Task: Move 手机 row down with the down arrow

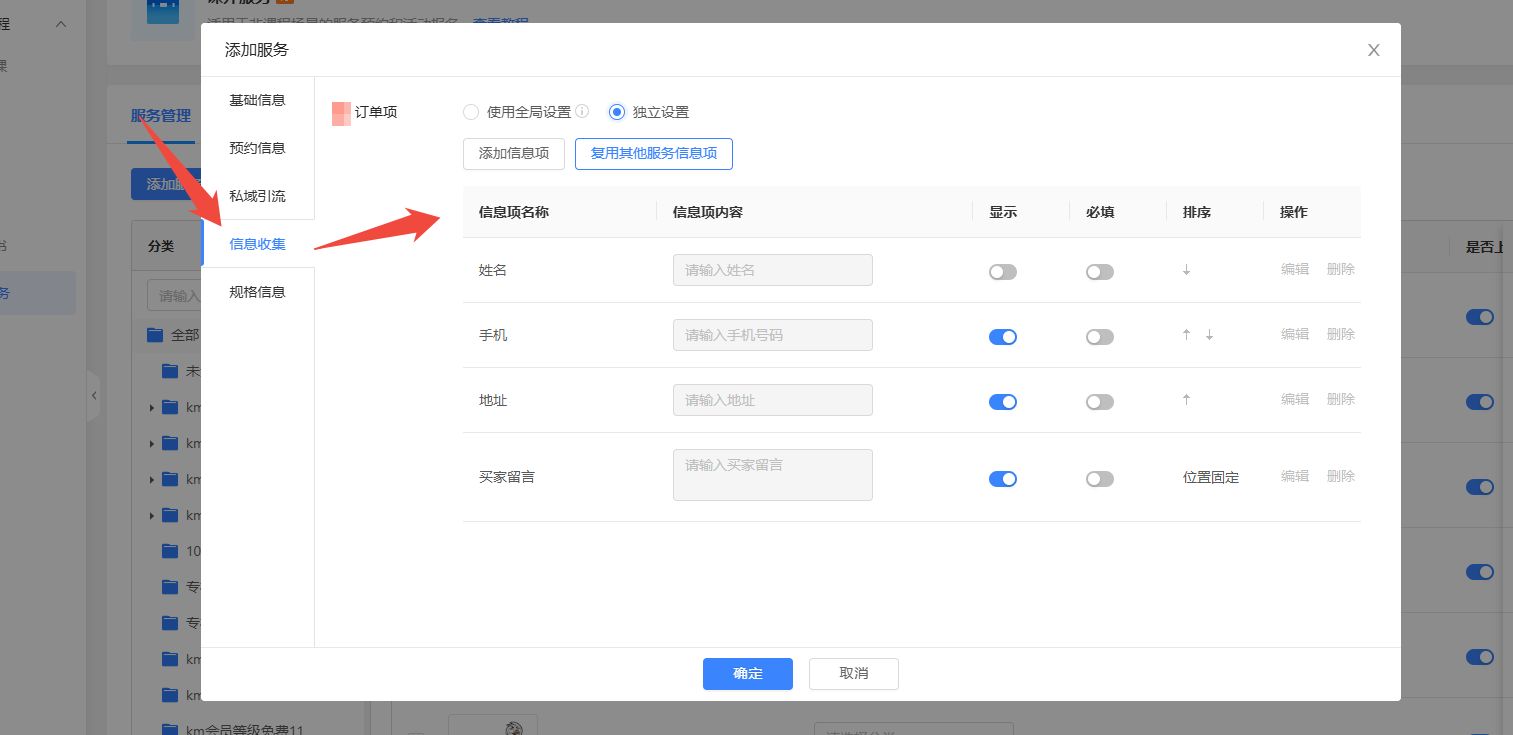Action: pyautogui.click(x=1209, y=335)
